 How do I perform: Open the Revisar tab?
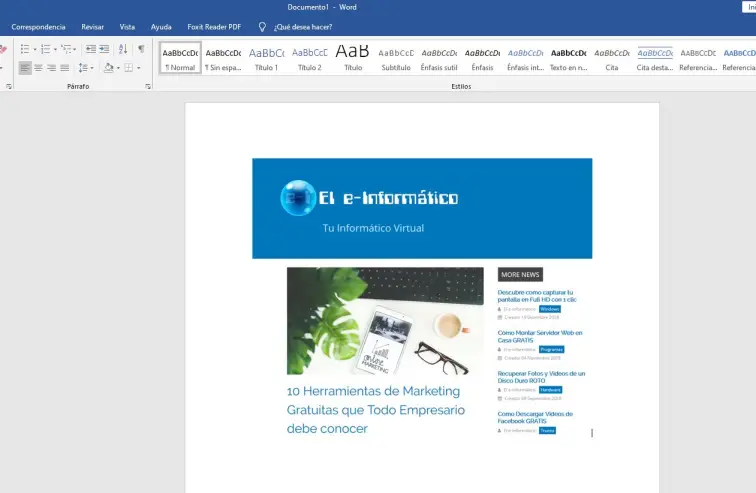tap(93, 27)
